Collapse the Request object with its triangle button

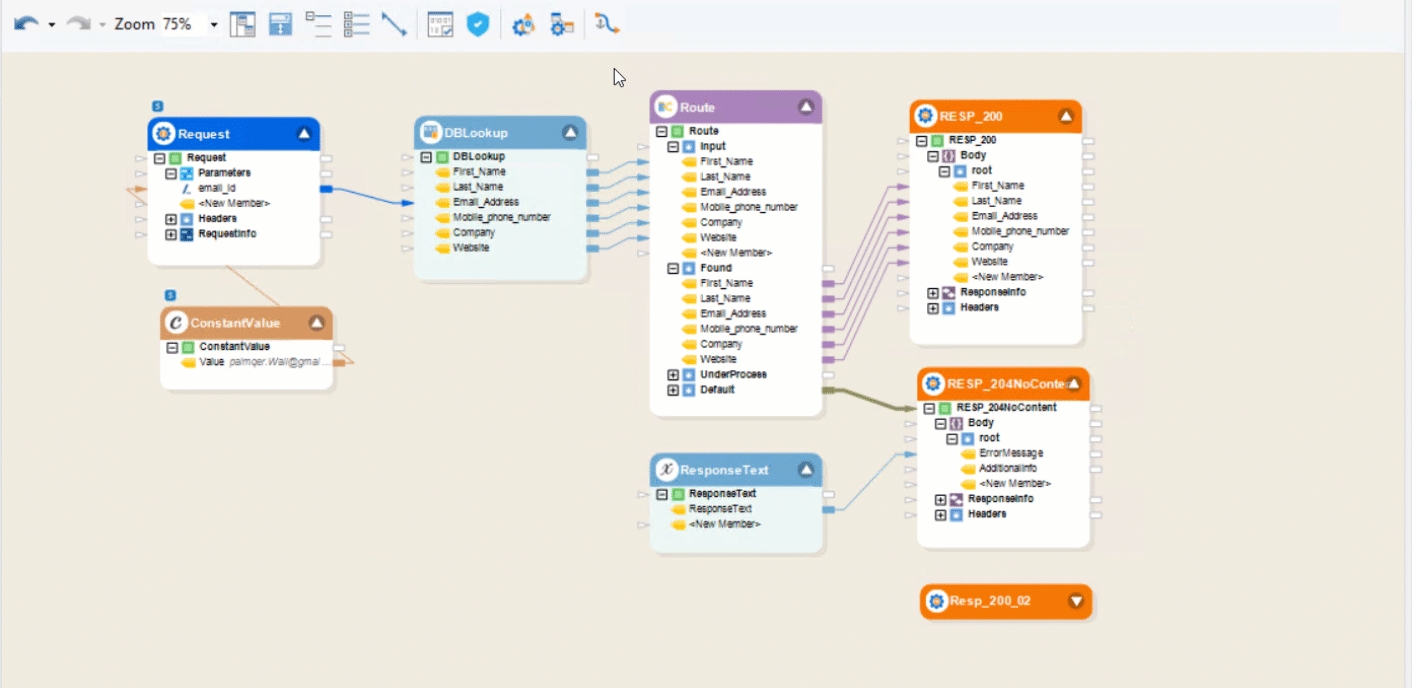[x=305, y=134]
